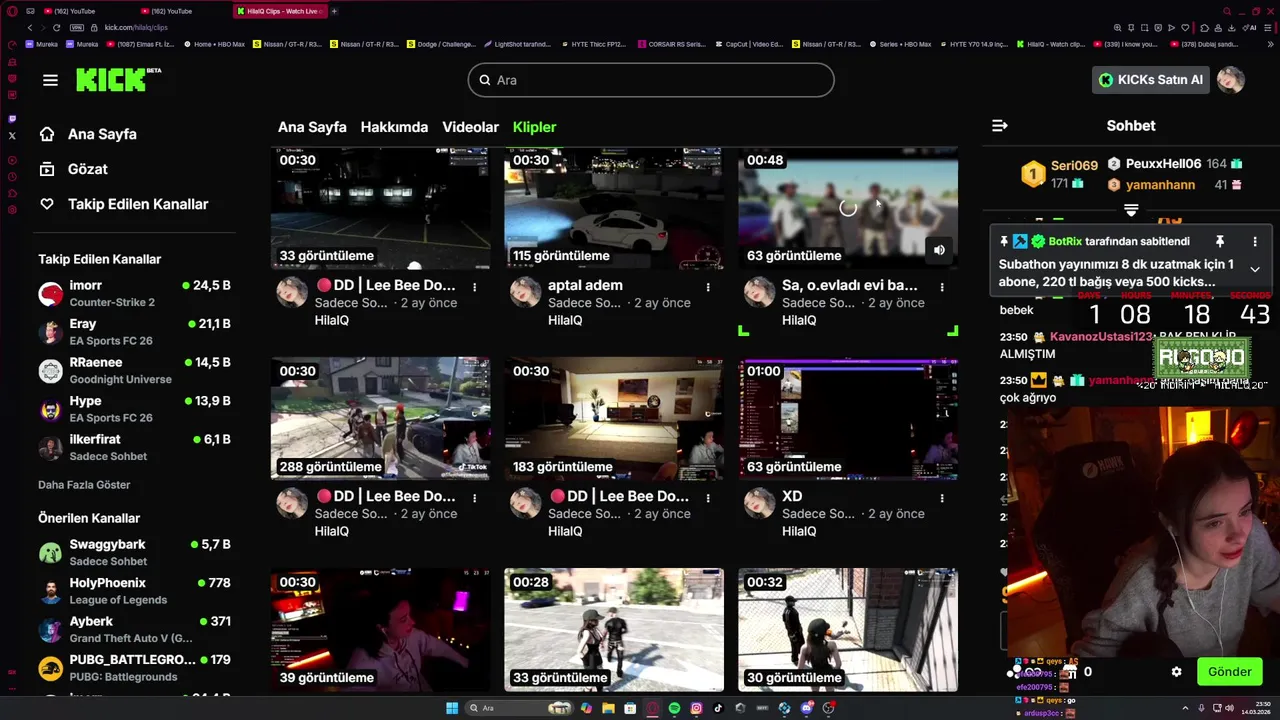This screenshot has width=1280, height=720.
Task: Open the Kick hamburger menu
Action: click(x=50, y=80)
